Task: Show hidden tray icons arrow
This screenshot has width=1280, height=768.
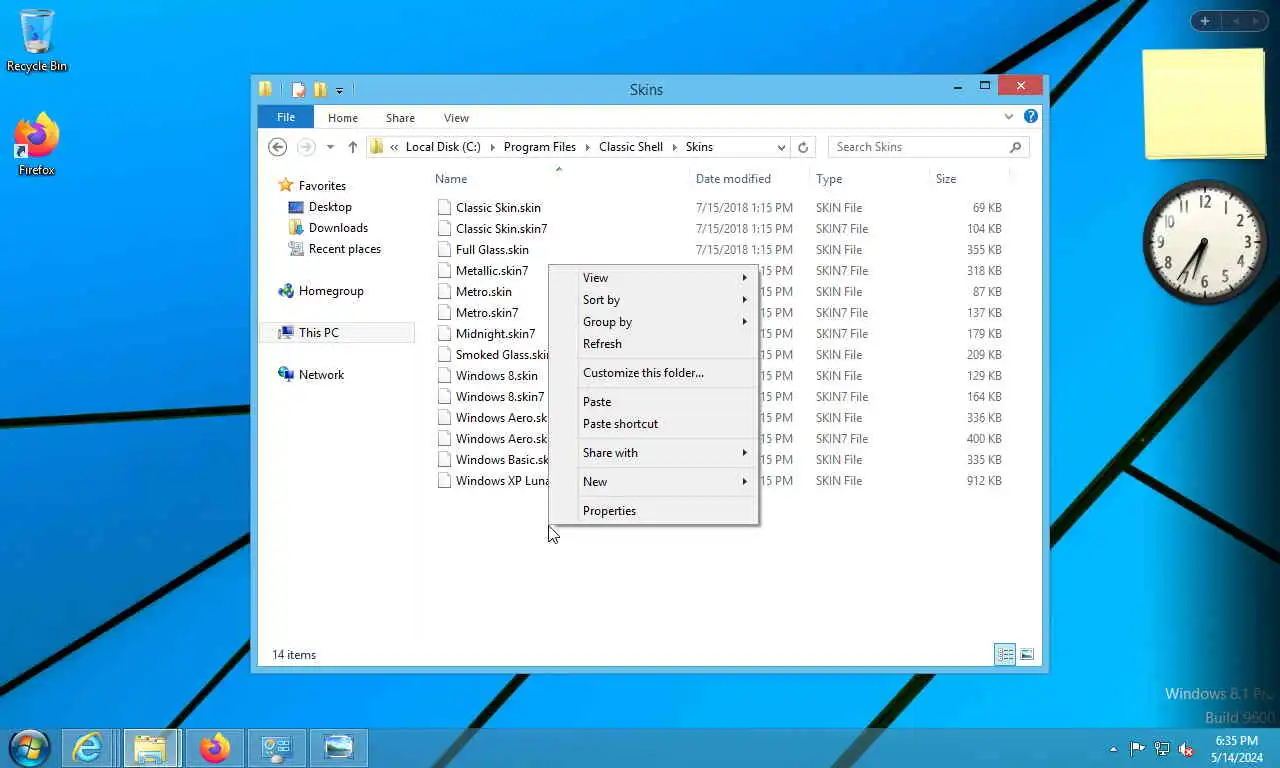Action: point(1113,749)
